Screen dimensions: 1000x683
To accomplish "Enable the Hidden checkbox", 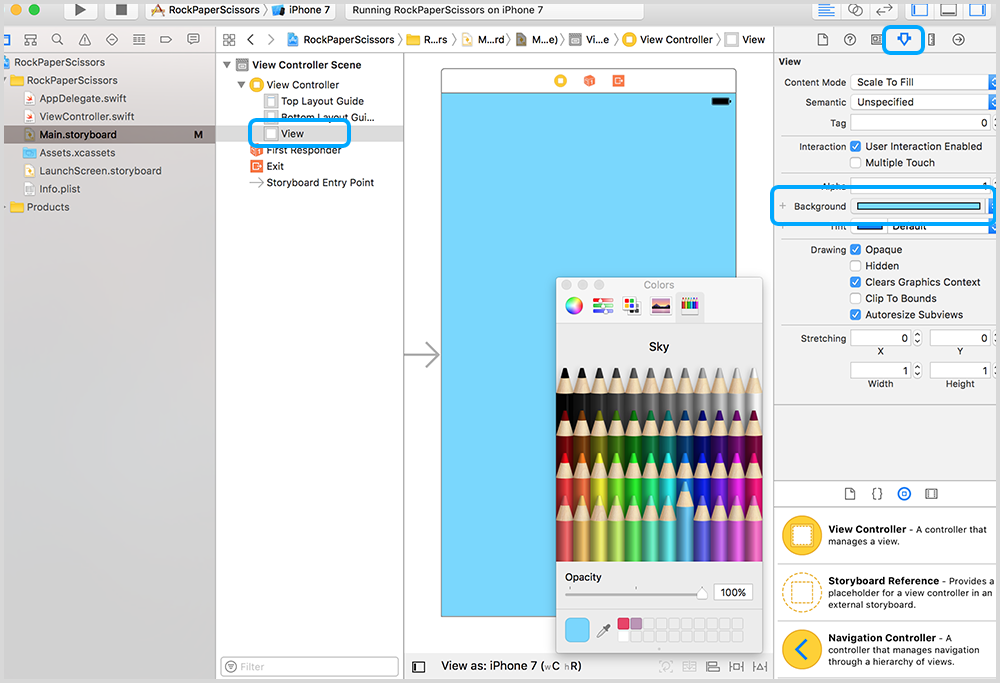I will point(855,266).
